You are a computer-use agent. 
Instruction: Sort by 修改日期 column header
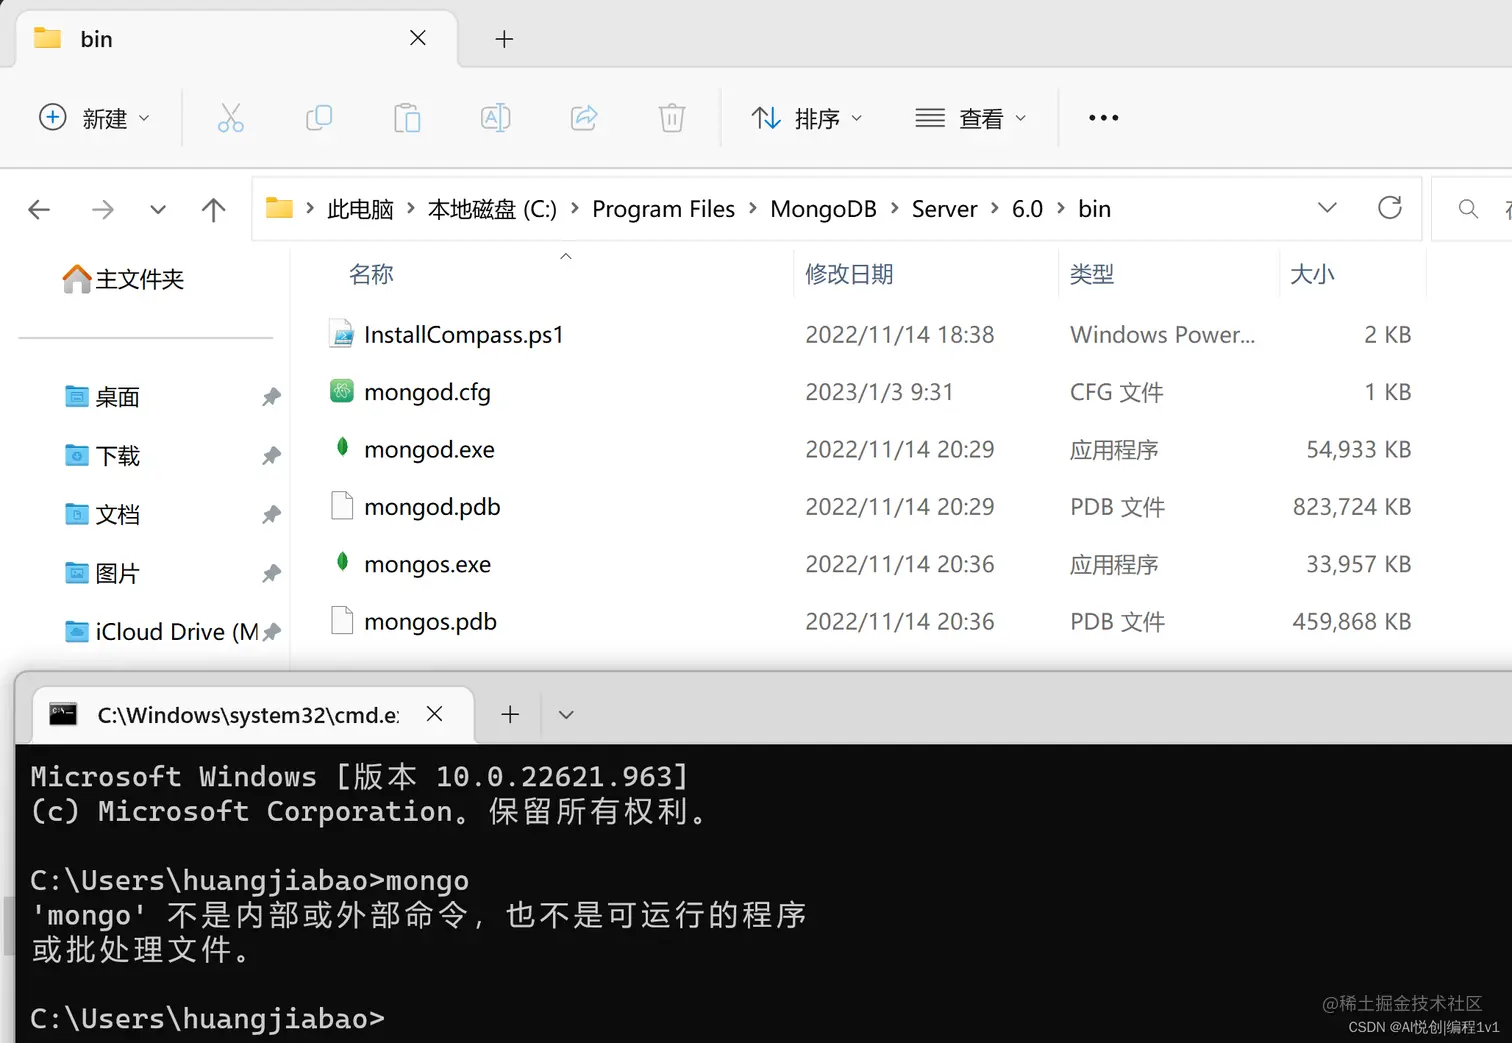(x=848, y=274)
